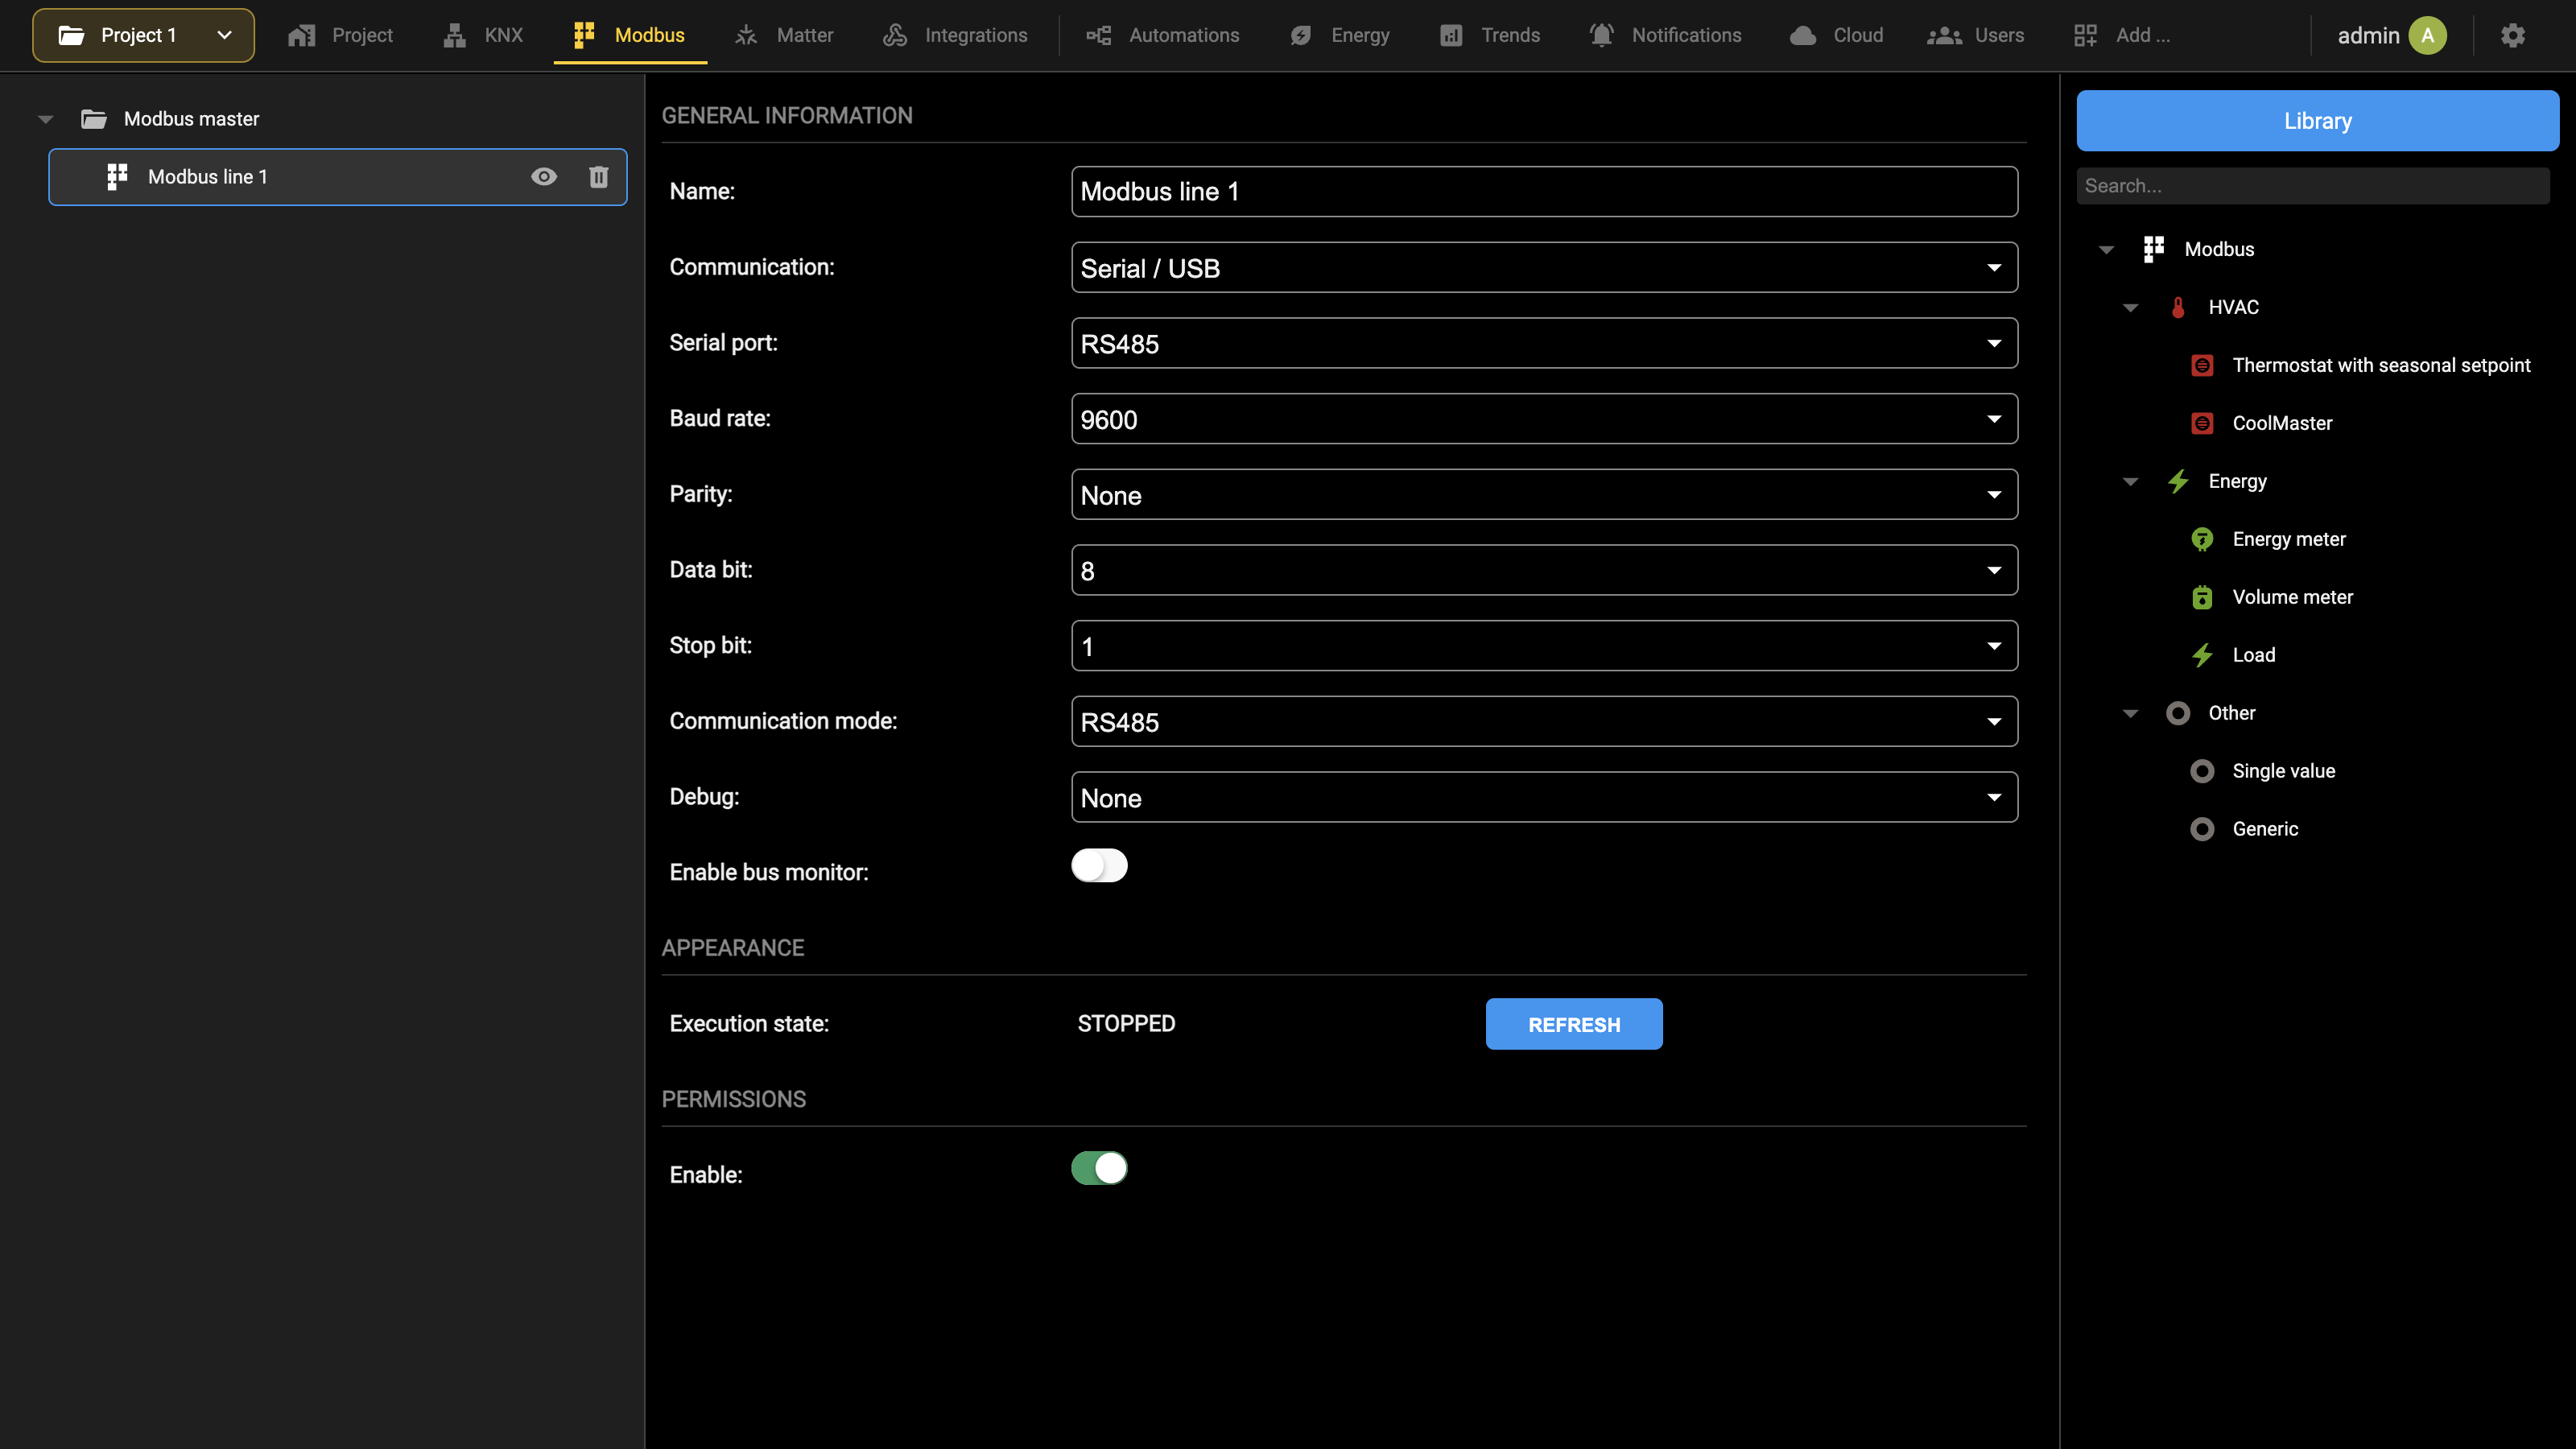Click the Generic circle icon
This screenshot has width=2576, height=1449.
(2202, 829)
